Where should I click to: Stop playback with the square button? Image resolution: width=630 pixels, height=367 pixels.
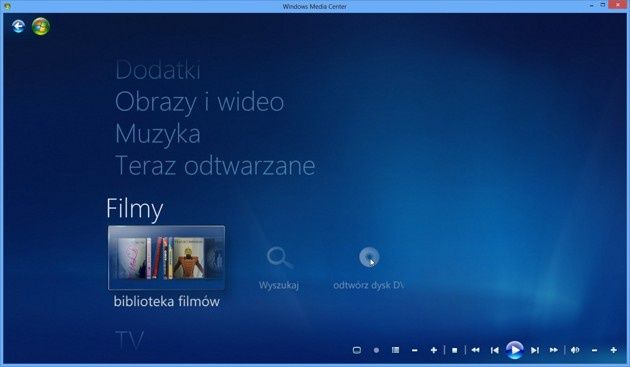(454, 350)
